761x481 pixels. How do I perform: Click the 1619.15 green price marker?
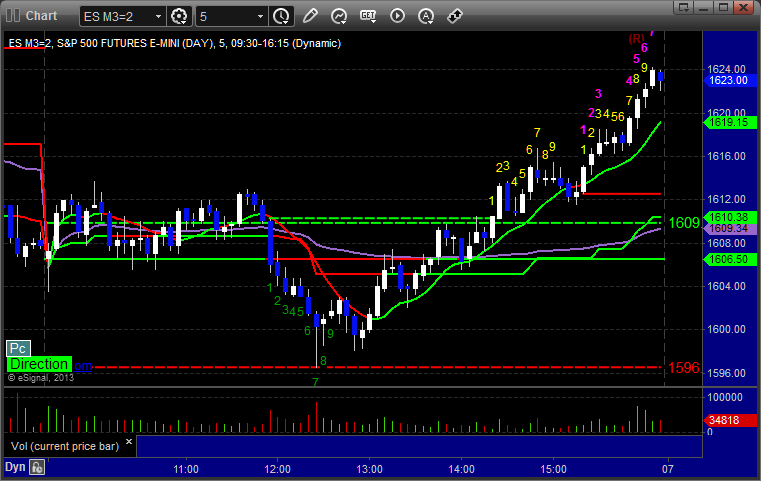pyautogui.click(x=729, y=122)
